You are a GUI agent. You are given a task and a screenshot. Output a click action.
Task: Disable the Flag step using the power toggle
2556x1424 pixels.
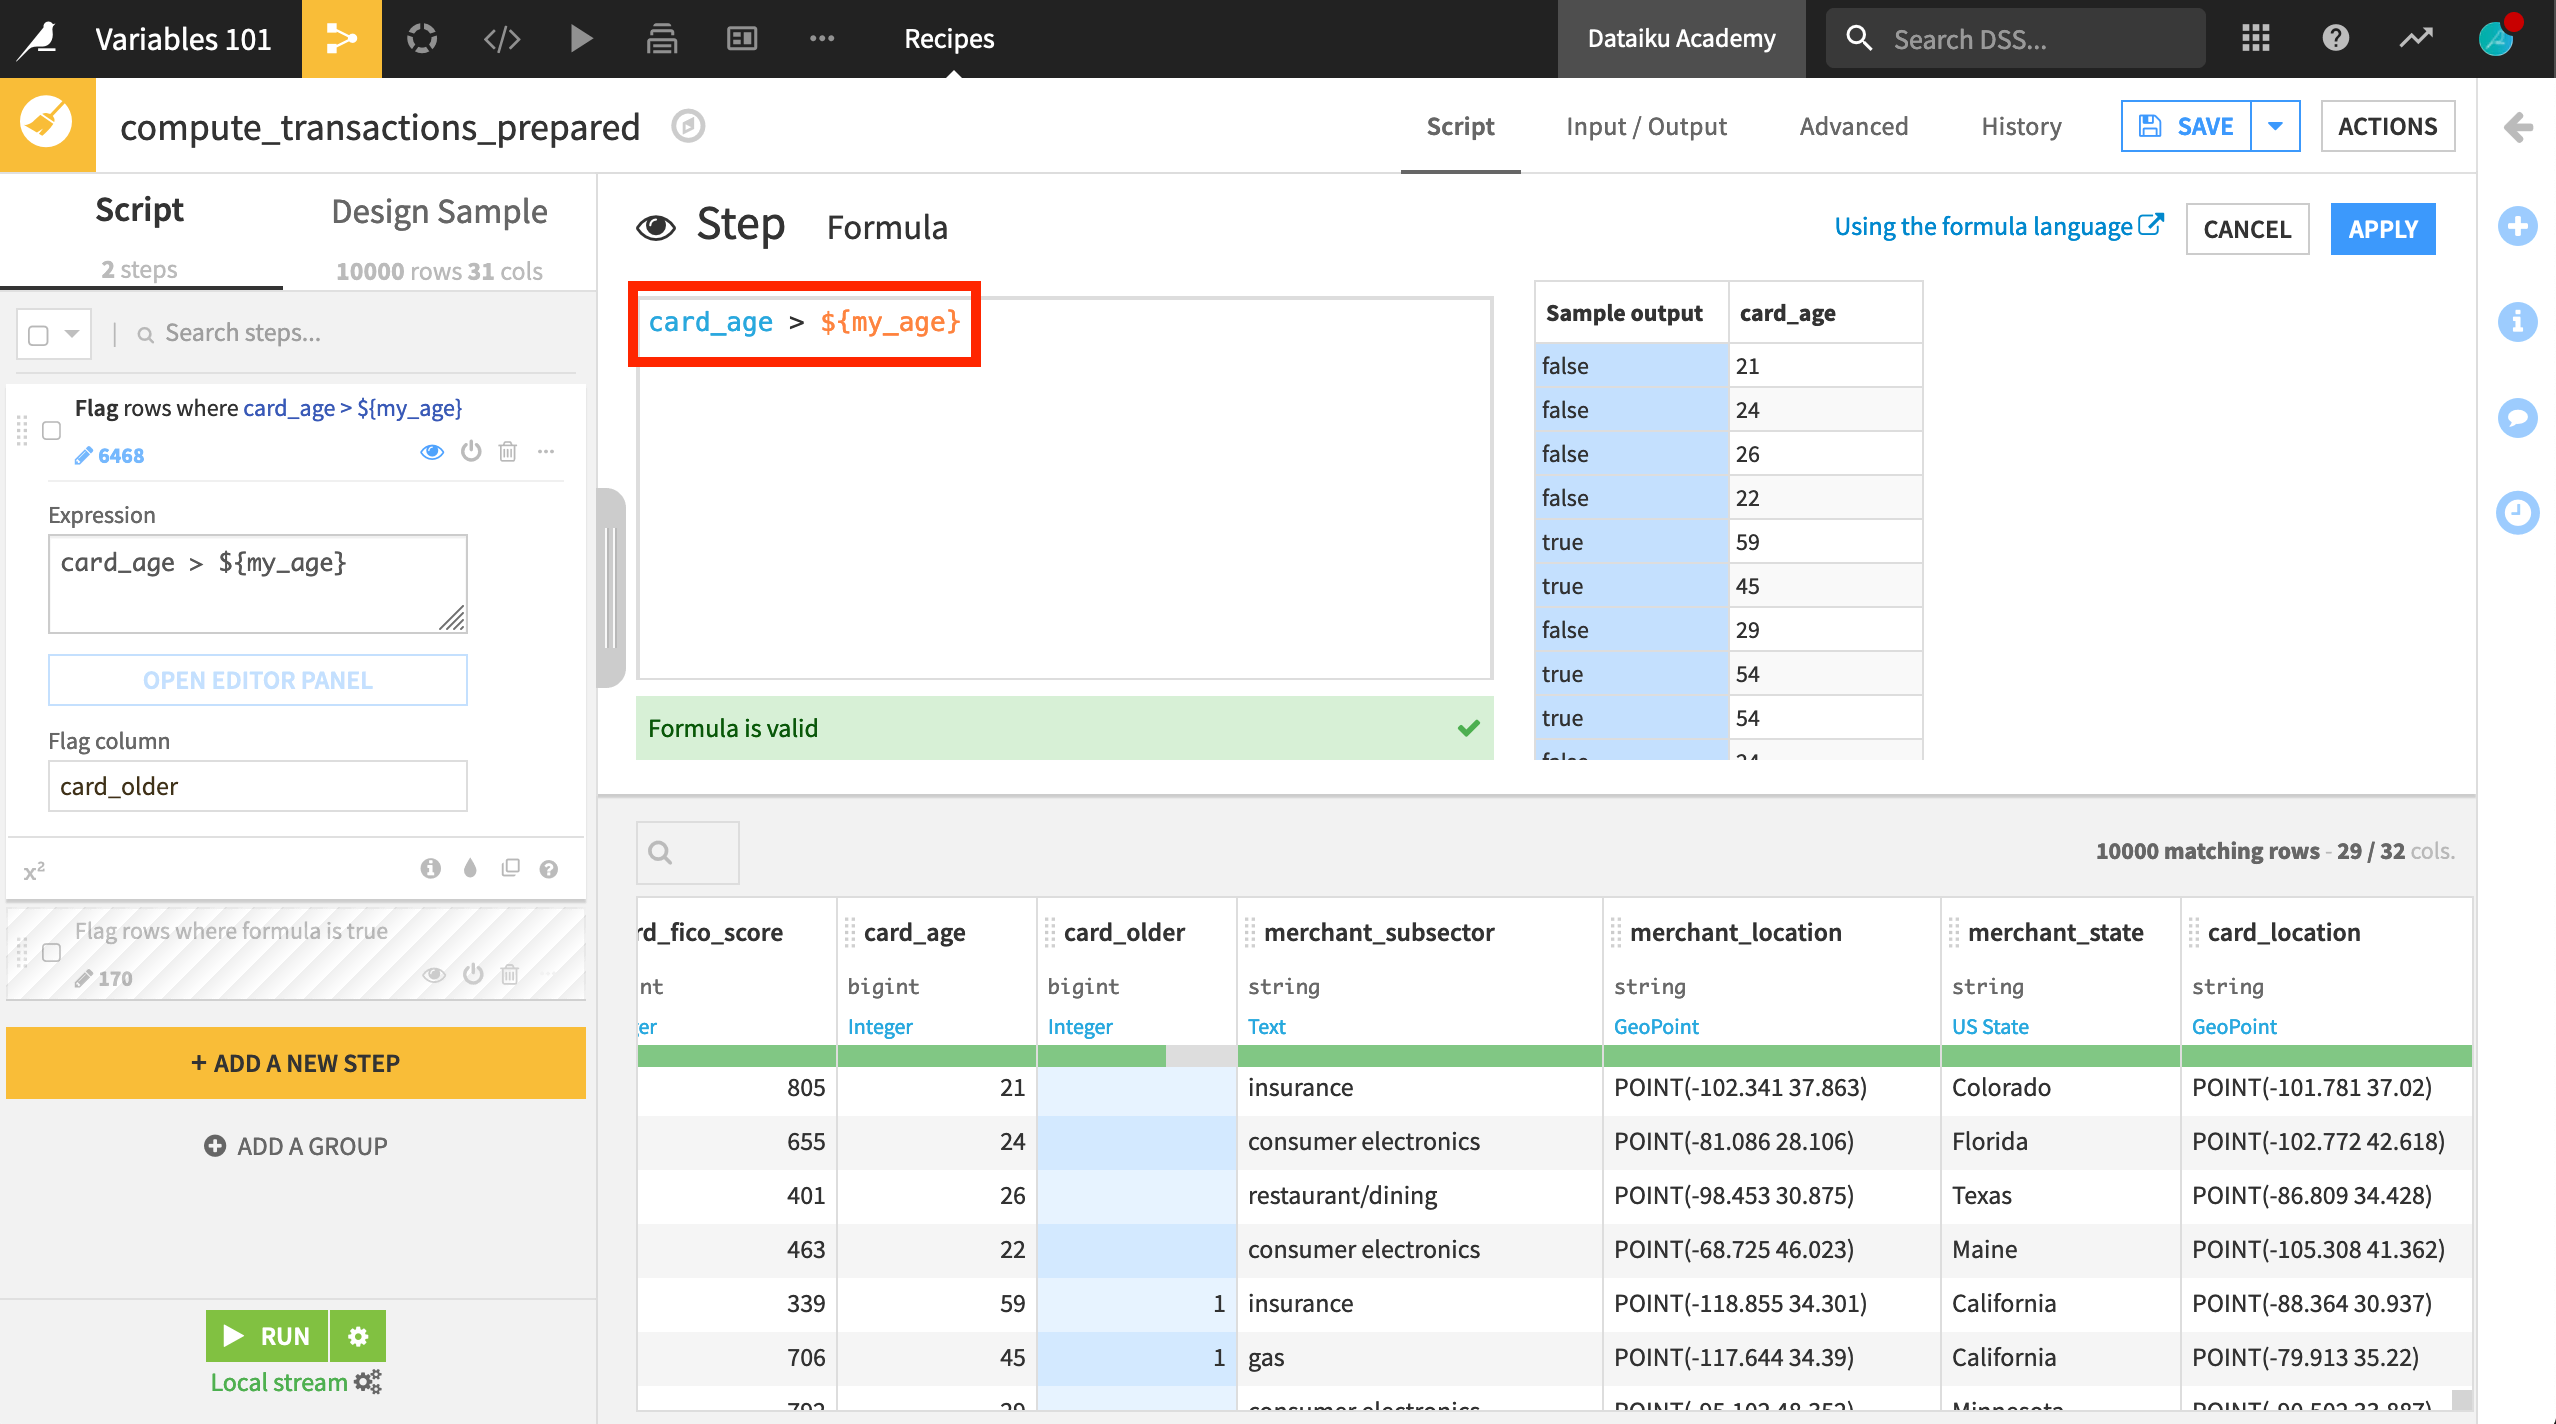470,452
